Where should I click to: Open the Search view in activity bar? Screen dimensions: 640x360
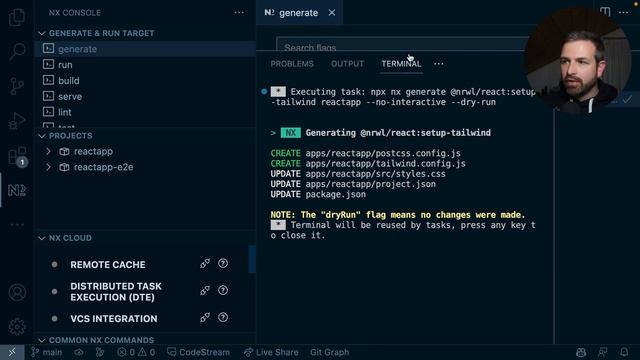coord(17,51)
